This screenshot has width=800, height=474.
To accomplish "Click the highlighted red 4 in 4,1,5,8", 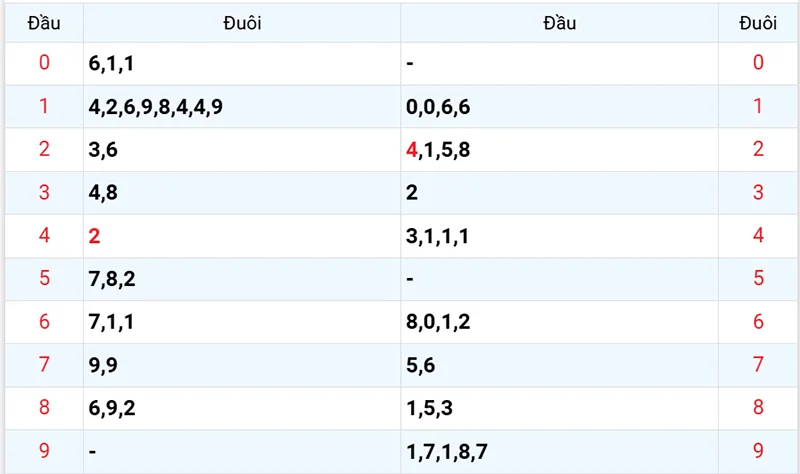I will pyautogui.click(x=412, y=150).
